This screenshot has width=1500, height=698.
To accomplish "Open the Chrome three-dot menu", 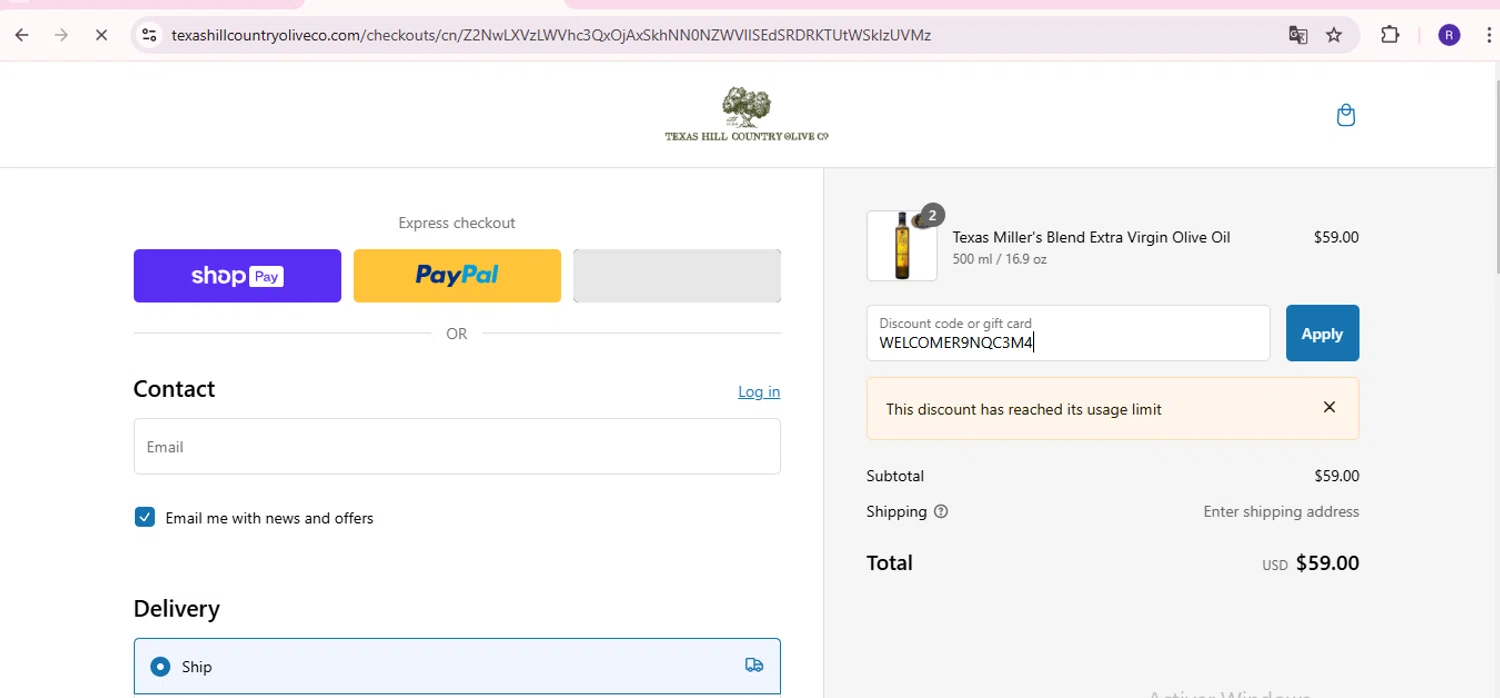I will point(1490,35).
